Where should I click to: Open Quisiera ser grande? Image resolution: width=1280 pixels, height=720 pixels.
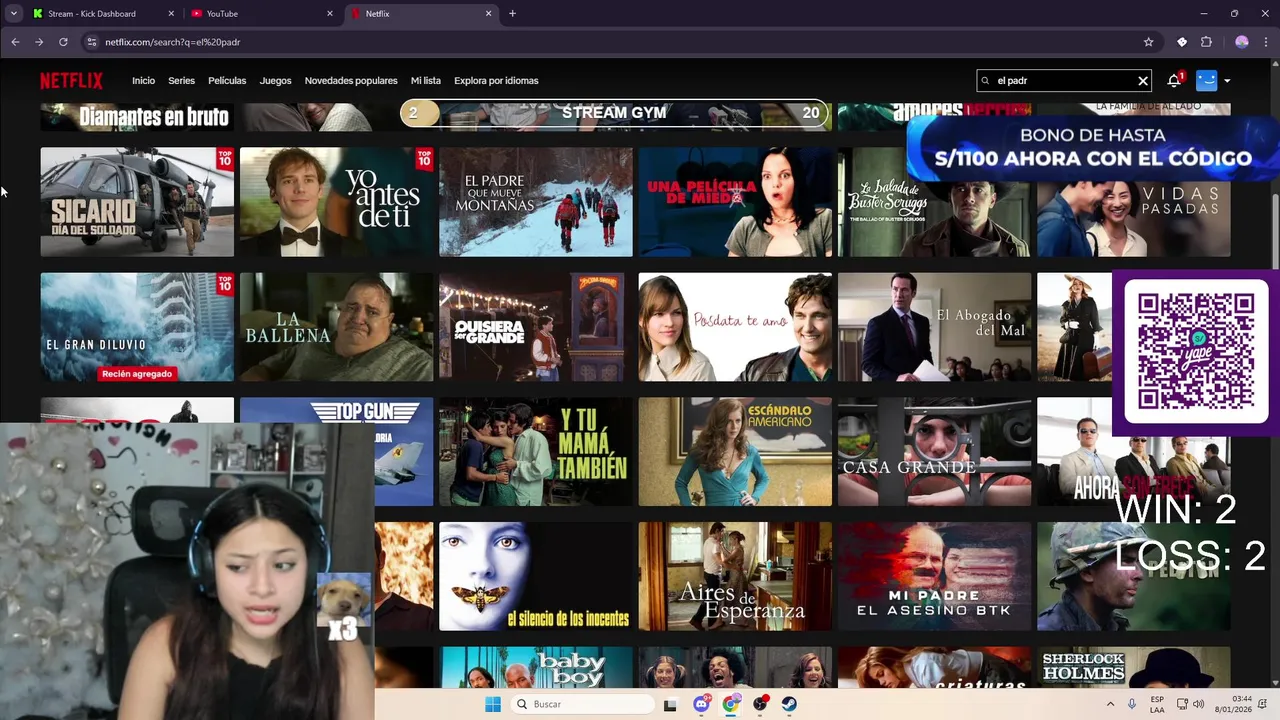point(535,327)
